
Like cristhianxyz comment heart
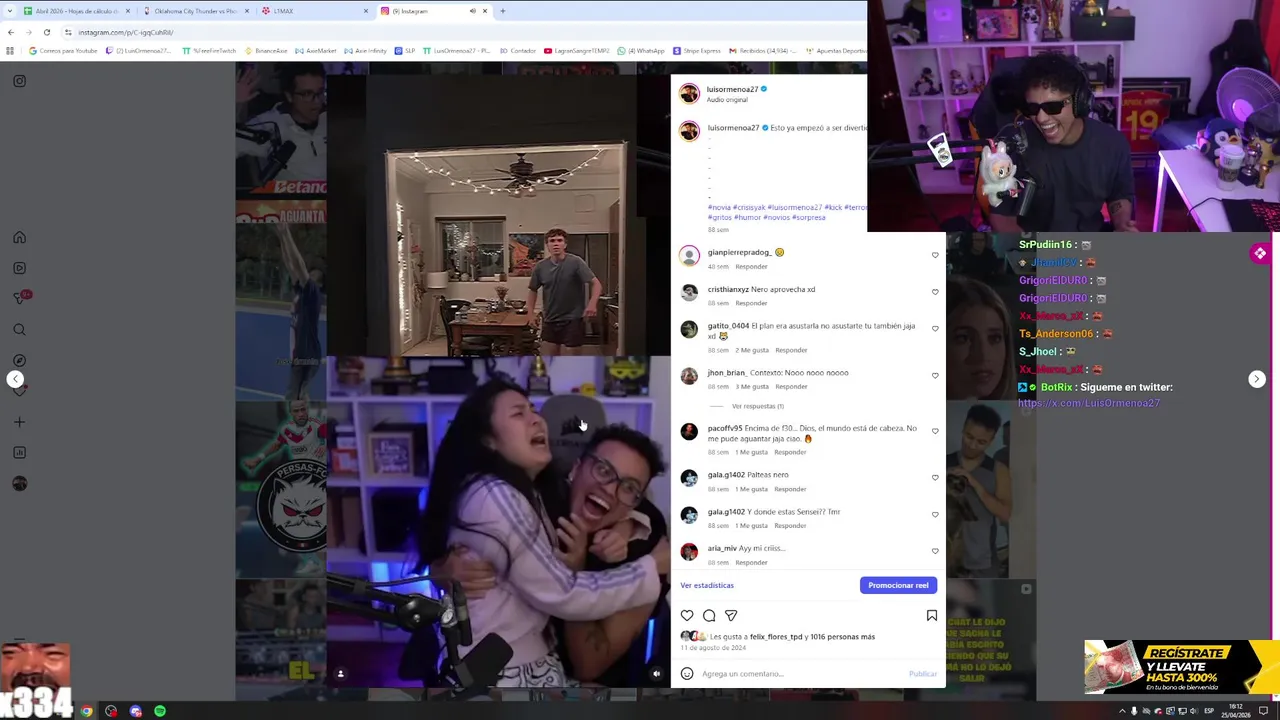pos(935,292)
